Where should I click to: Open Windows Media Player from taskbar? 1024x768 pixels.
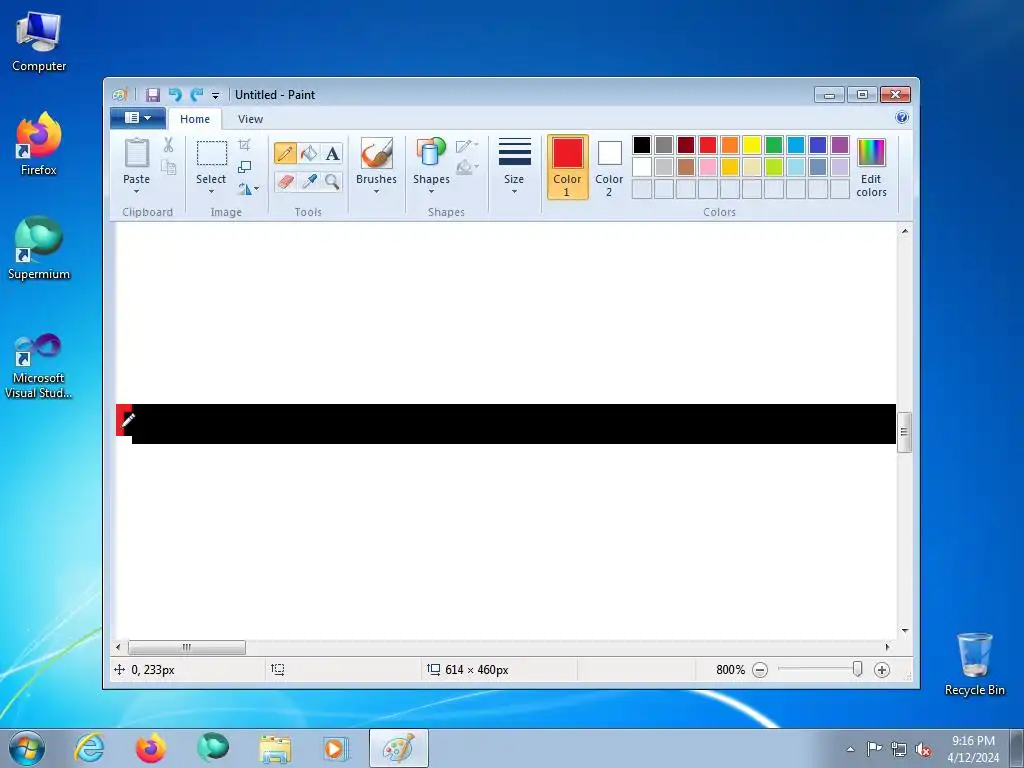pos(336,748)
